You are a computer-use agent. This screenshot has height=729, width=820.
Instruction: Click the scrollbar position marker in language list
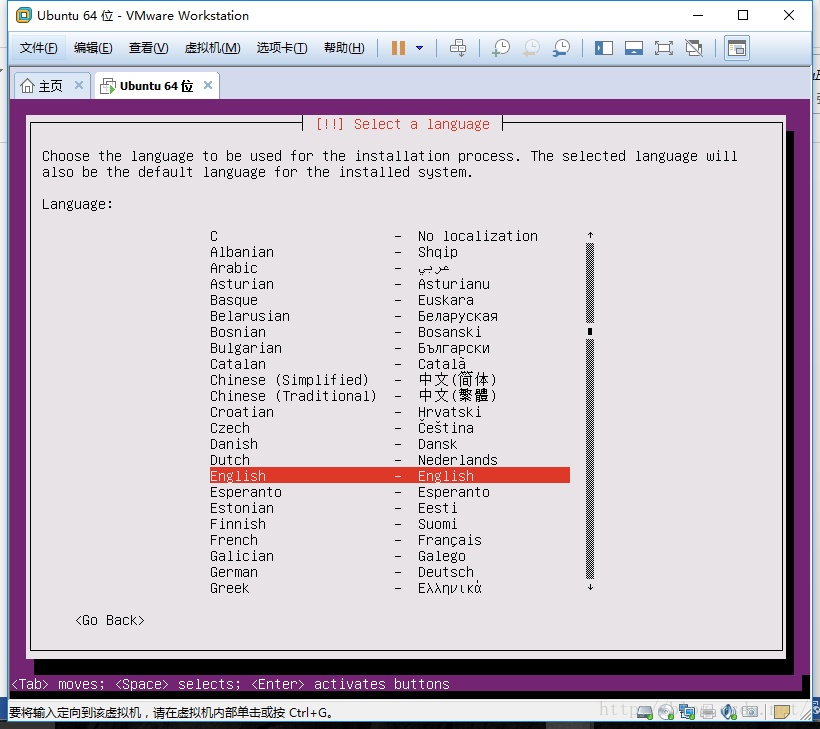[x=590, y=332]
